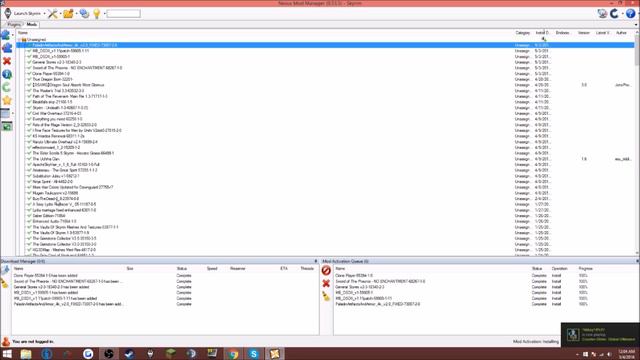This screenshot has height=360, width=640.
Task: Click the lightbulb tips icon
Action: pyautogui.click(x=97, y=13)
